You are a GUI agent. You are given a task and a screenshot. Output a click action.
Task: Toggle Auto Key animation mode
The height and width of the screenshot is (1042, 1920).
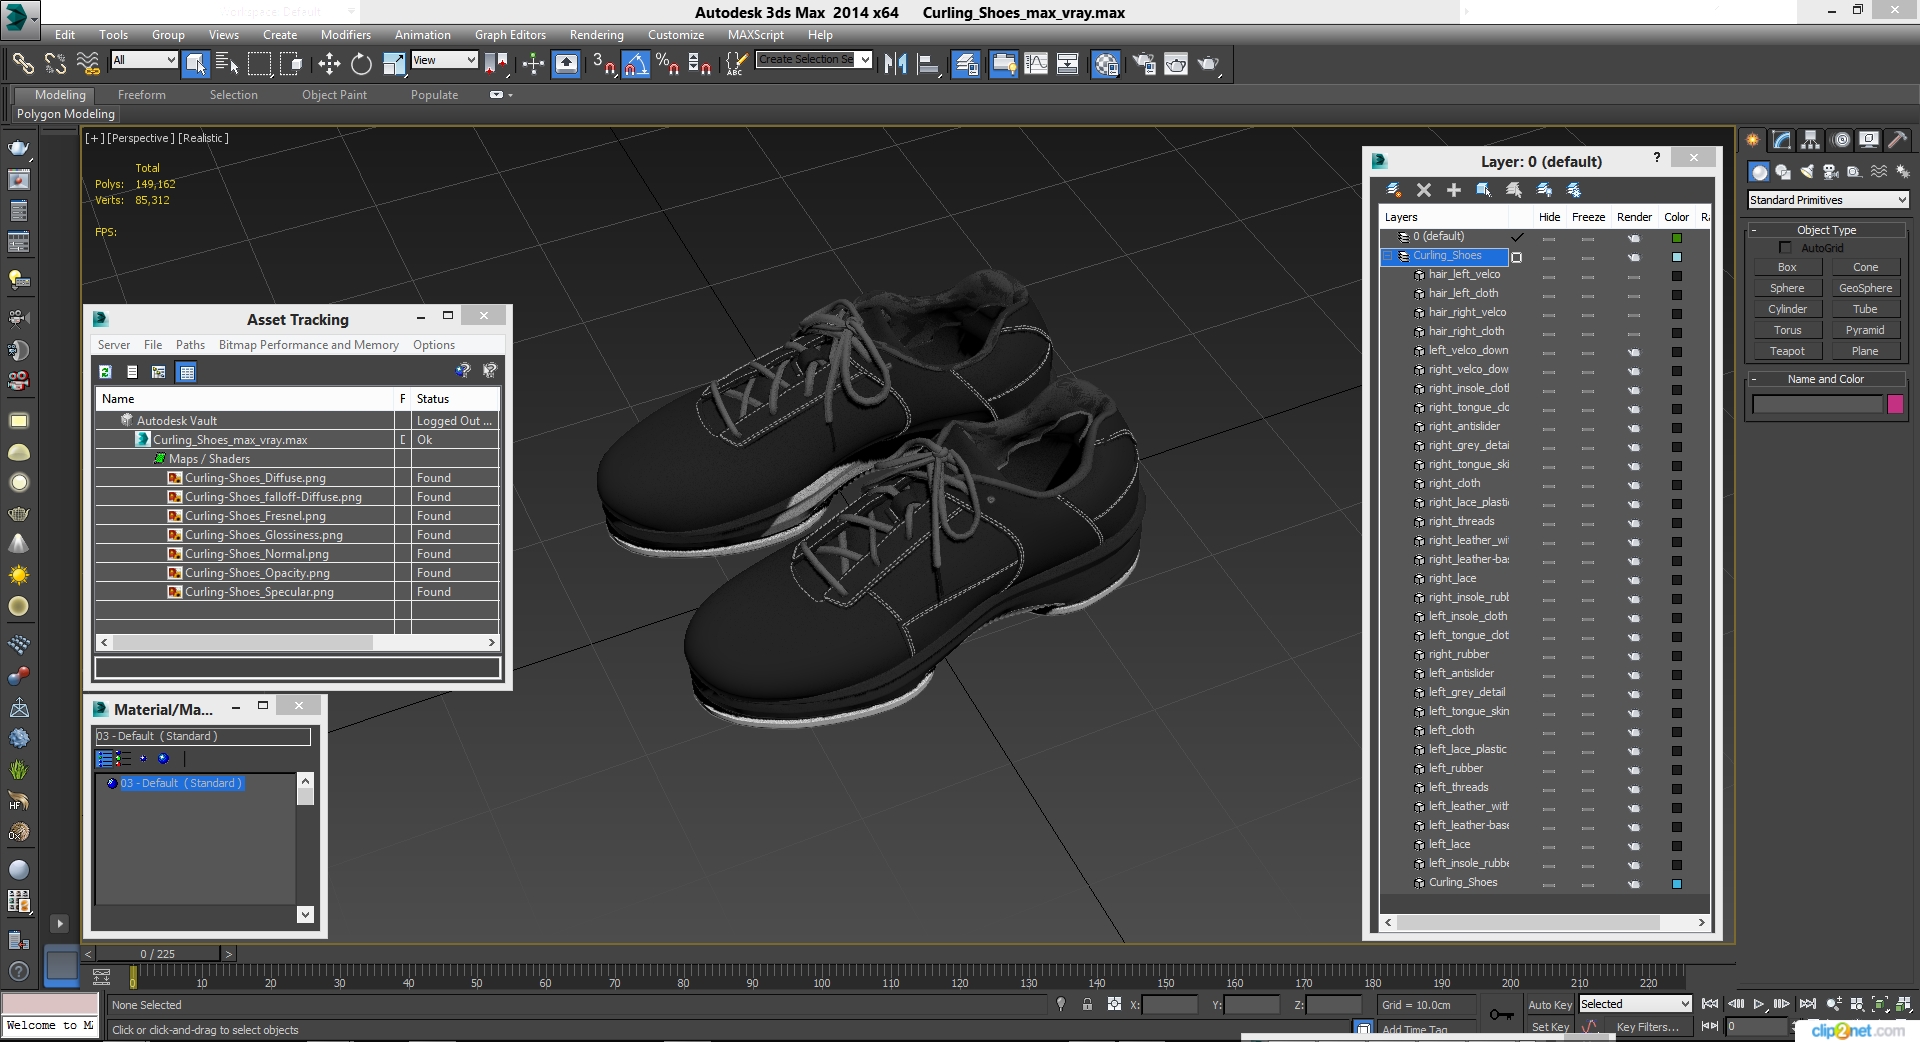[1549, 1005]
